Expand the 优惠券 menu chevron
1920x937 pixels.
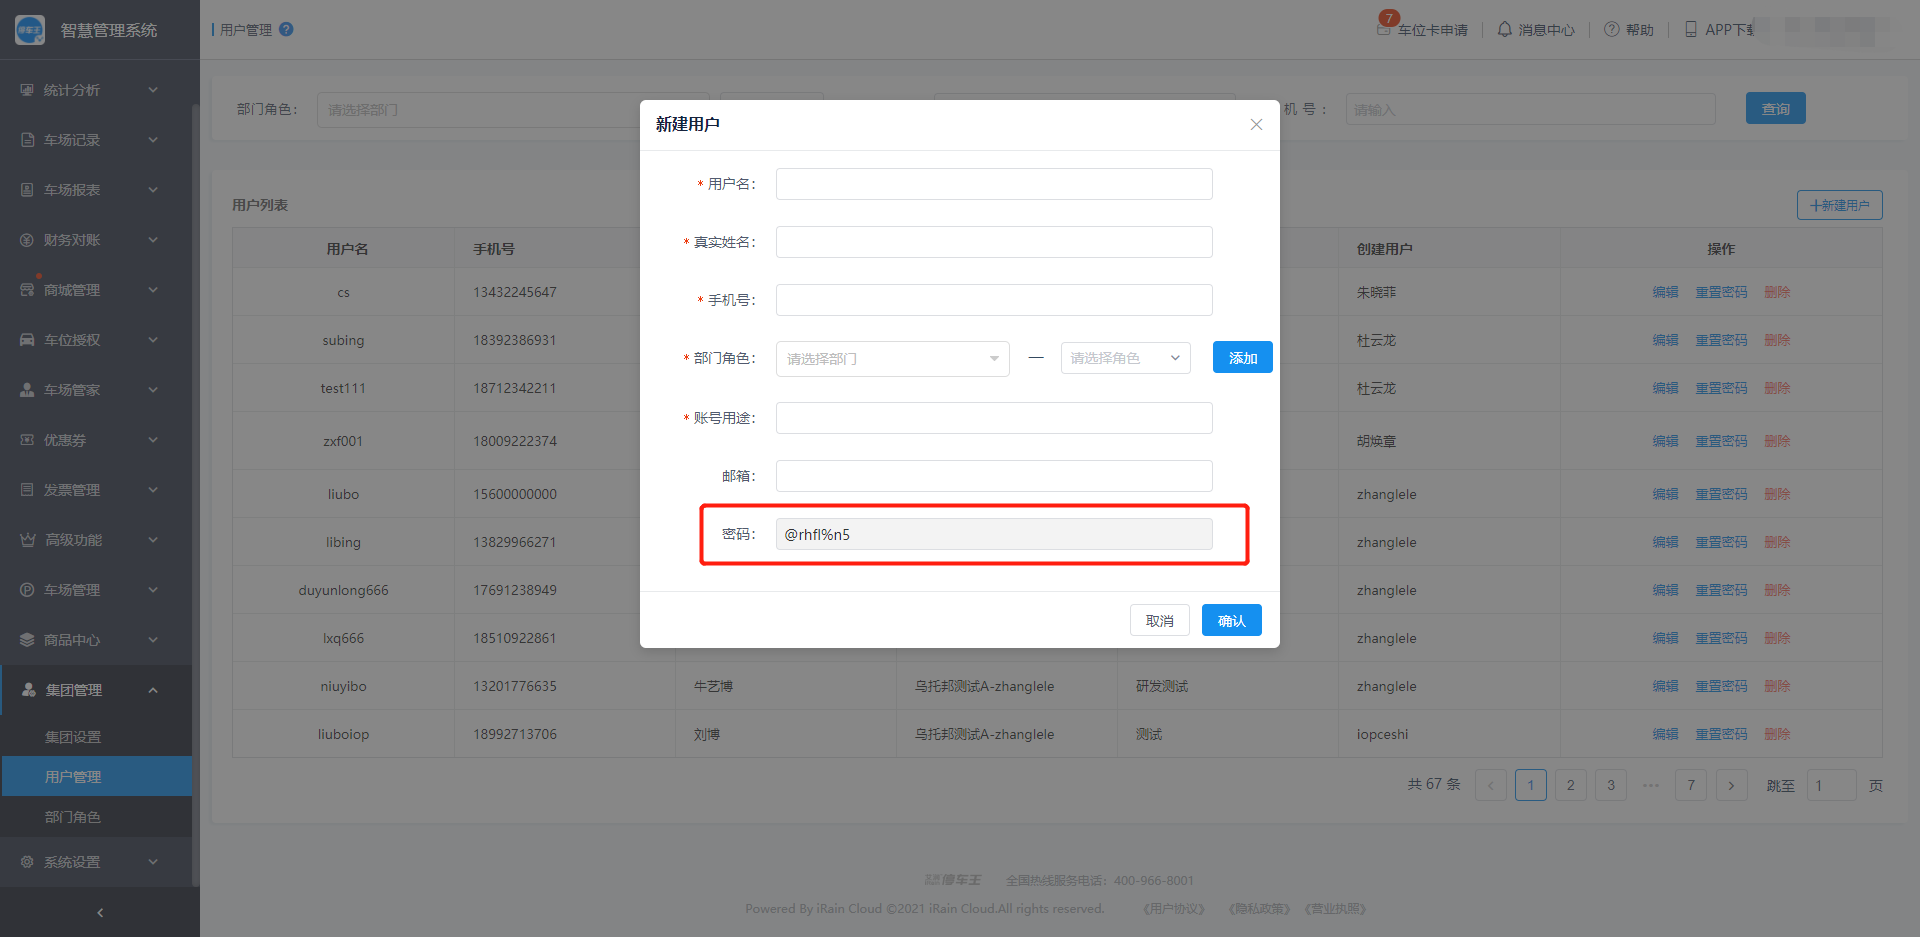pyautogui.click(x=153, y=440)
